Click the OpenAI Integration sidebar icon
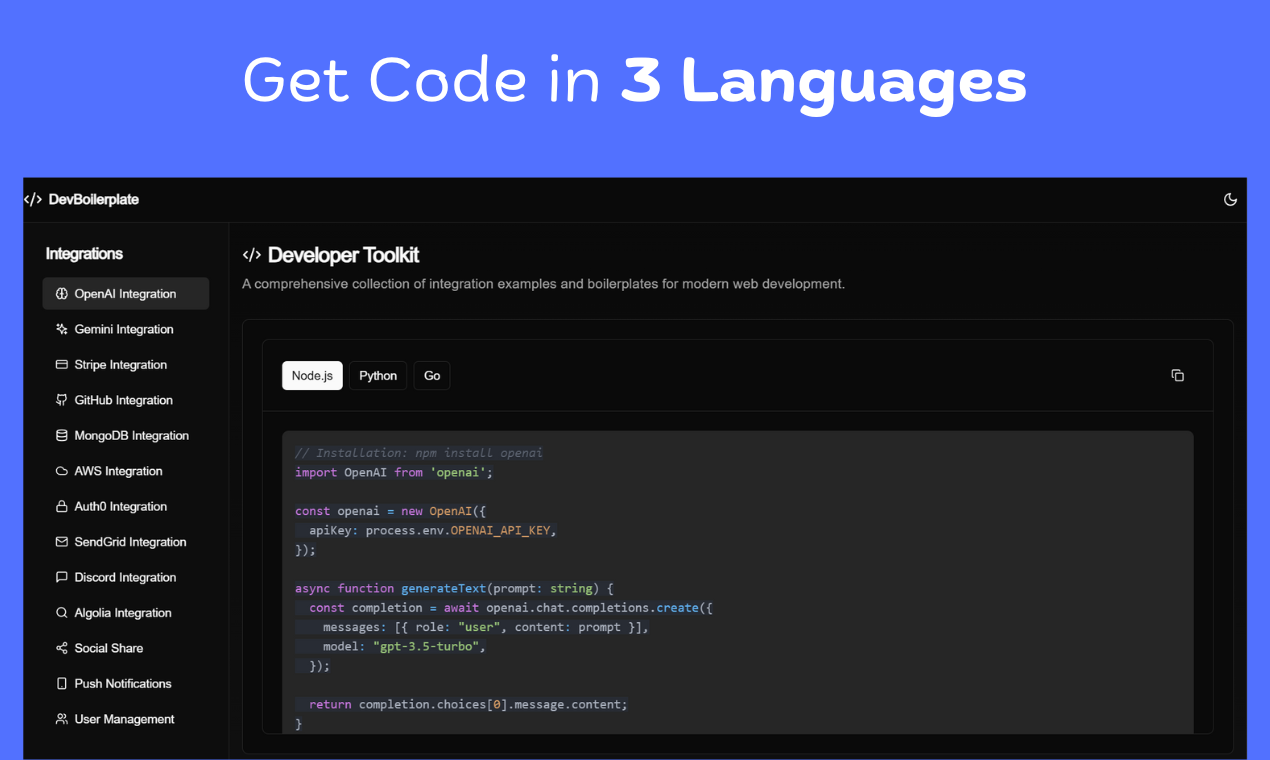Screen dimensions: 1270x760 pos(62,294)
